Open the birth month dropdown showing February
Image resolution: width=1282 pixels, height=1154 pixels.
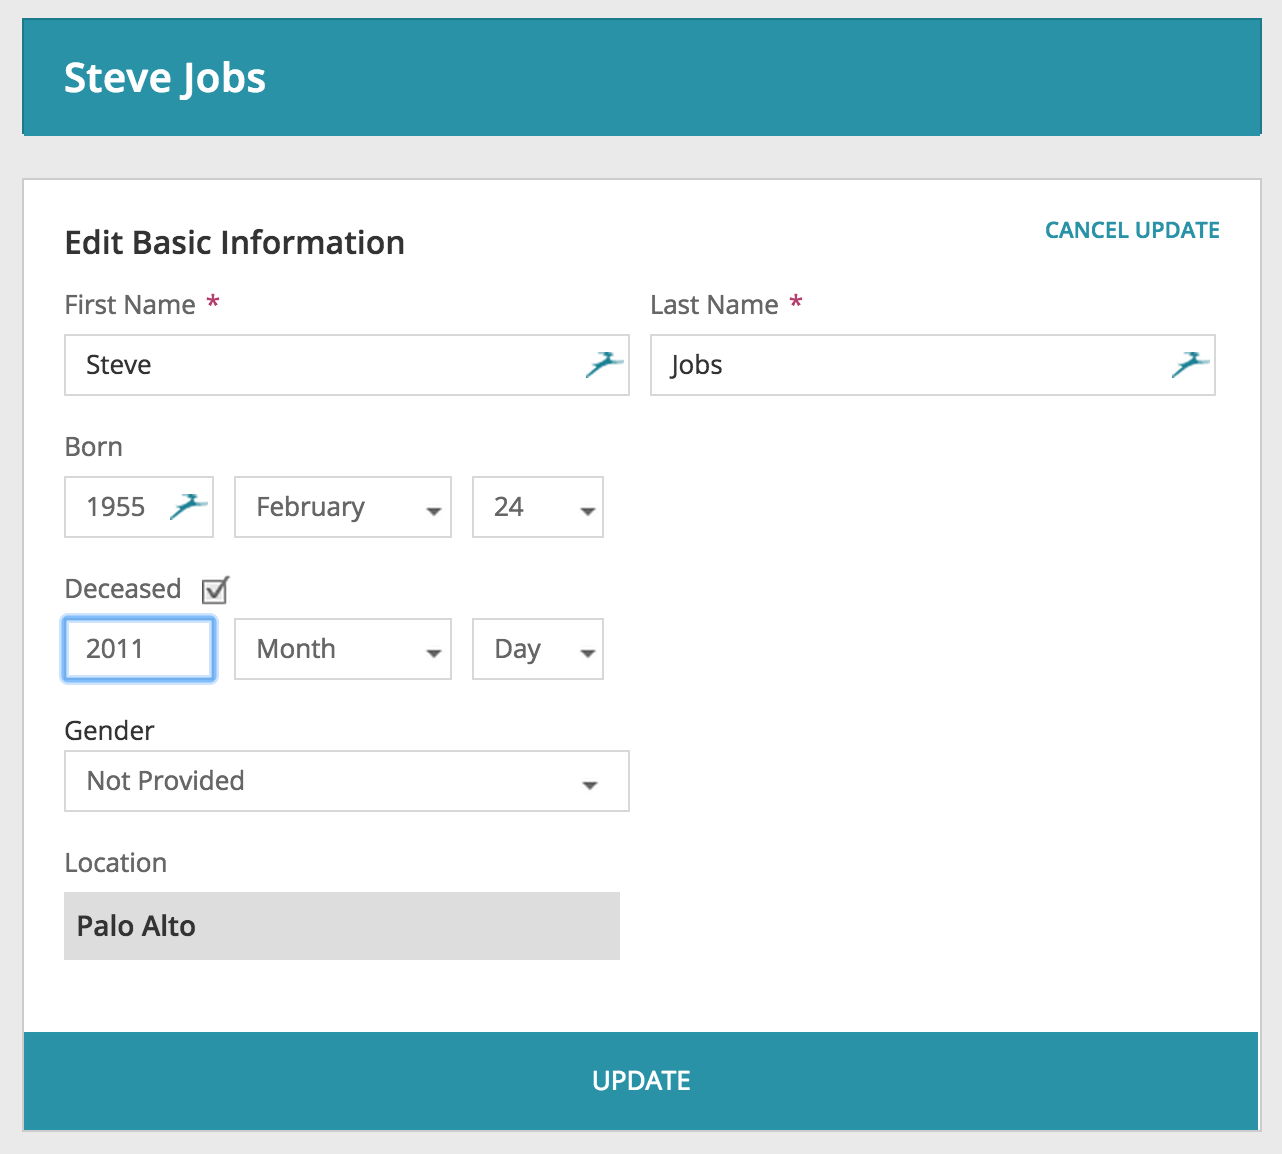pyautogui.click(x=343, y=507)
